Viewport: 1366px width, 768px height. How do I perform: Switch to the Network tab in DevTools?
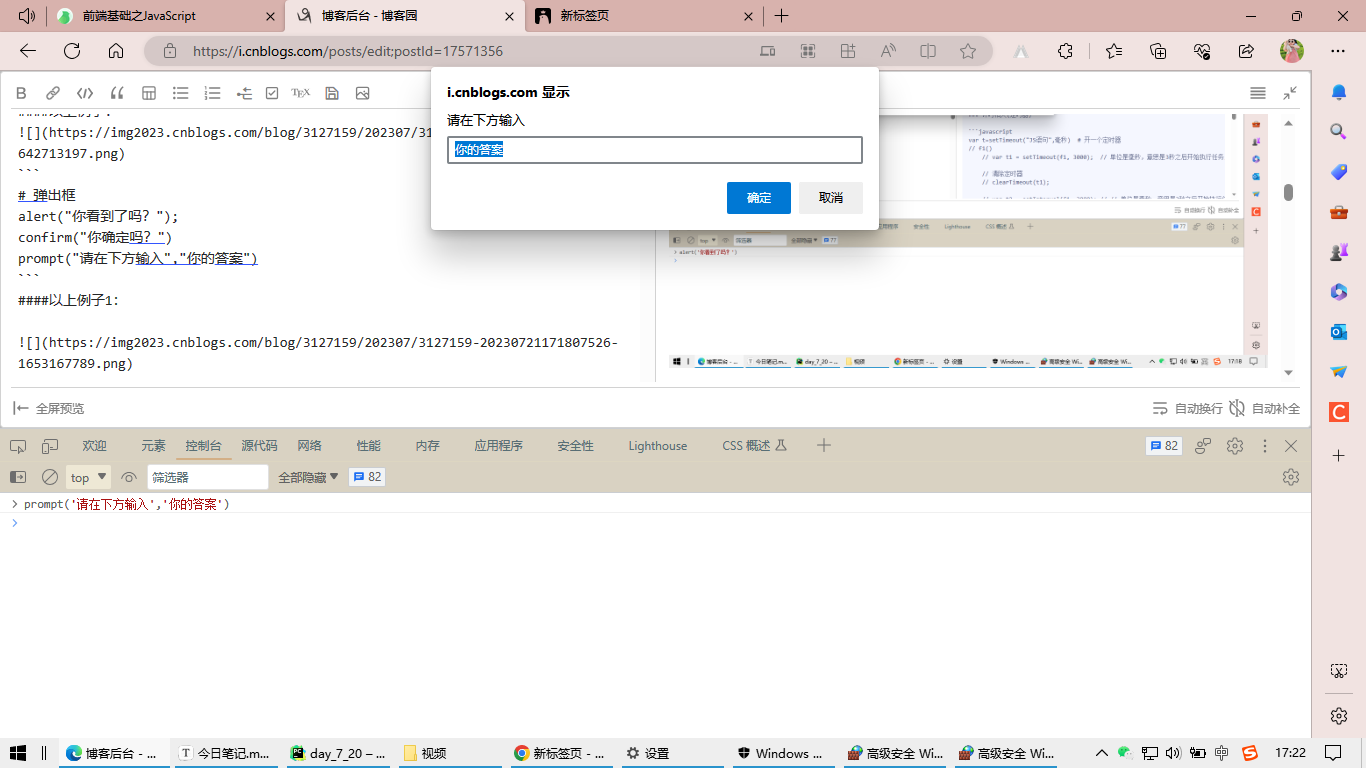310,446
